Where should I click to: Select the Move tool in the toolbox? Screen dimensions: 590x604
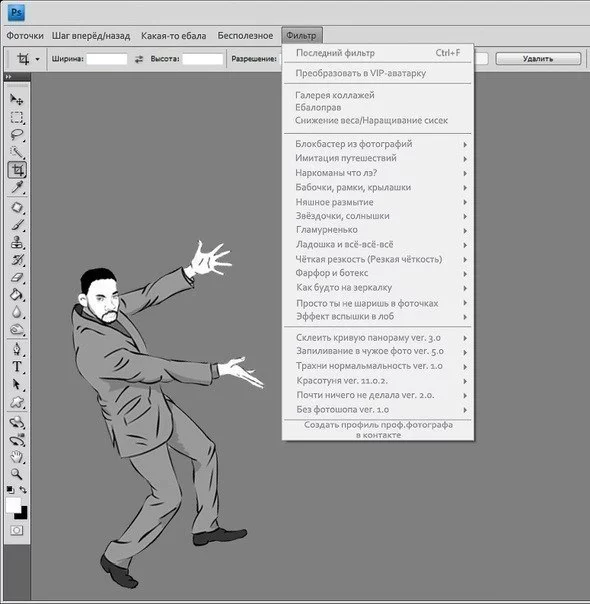(17, 100)
